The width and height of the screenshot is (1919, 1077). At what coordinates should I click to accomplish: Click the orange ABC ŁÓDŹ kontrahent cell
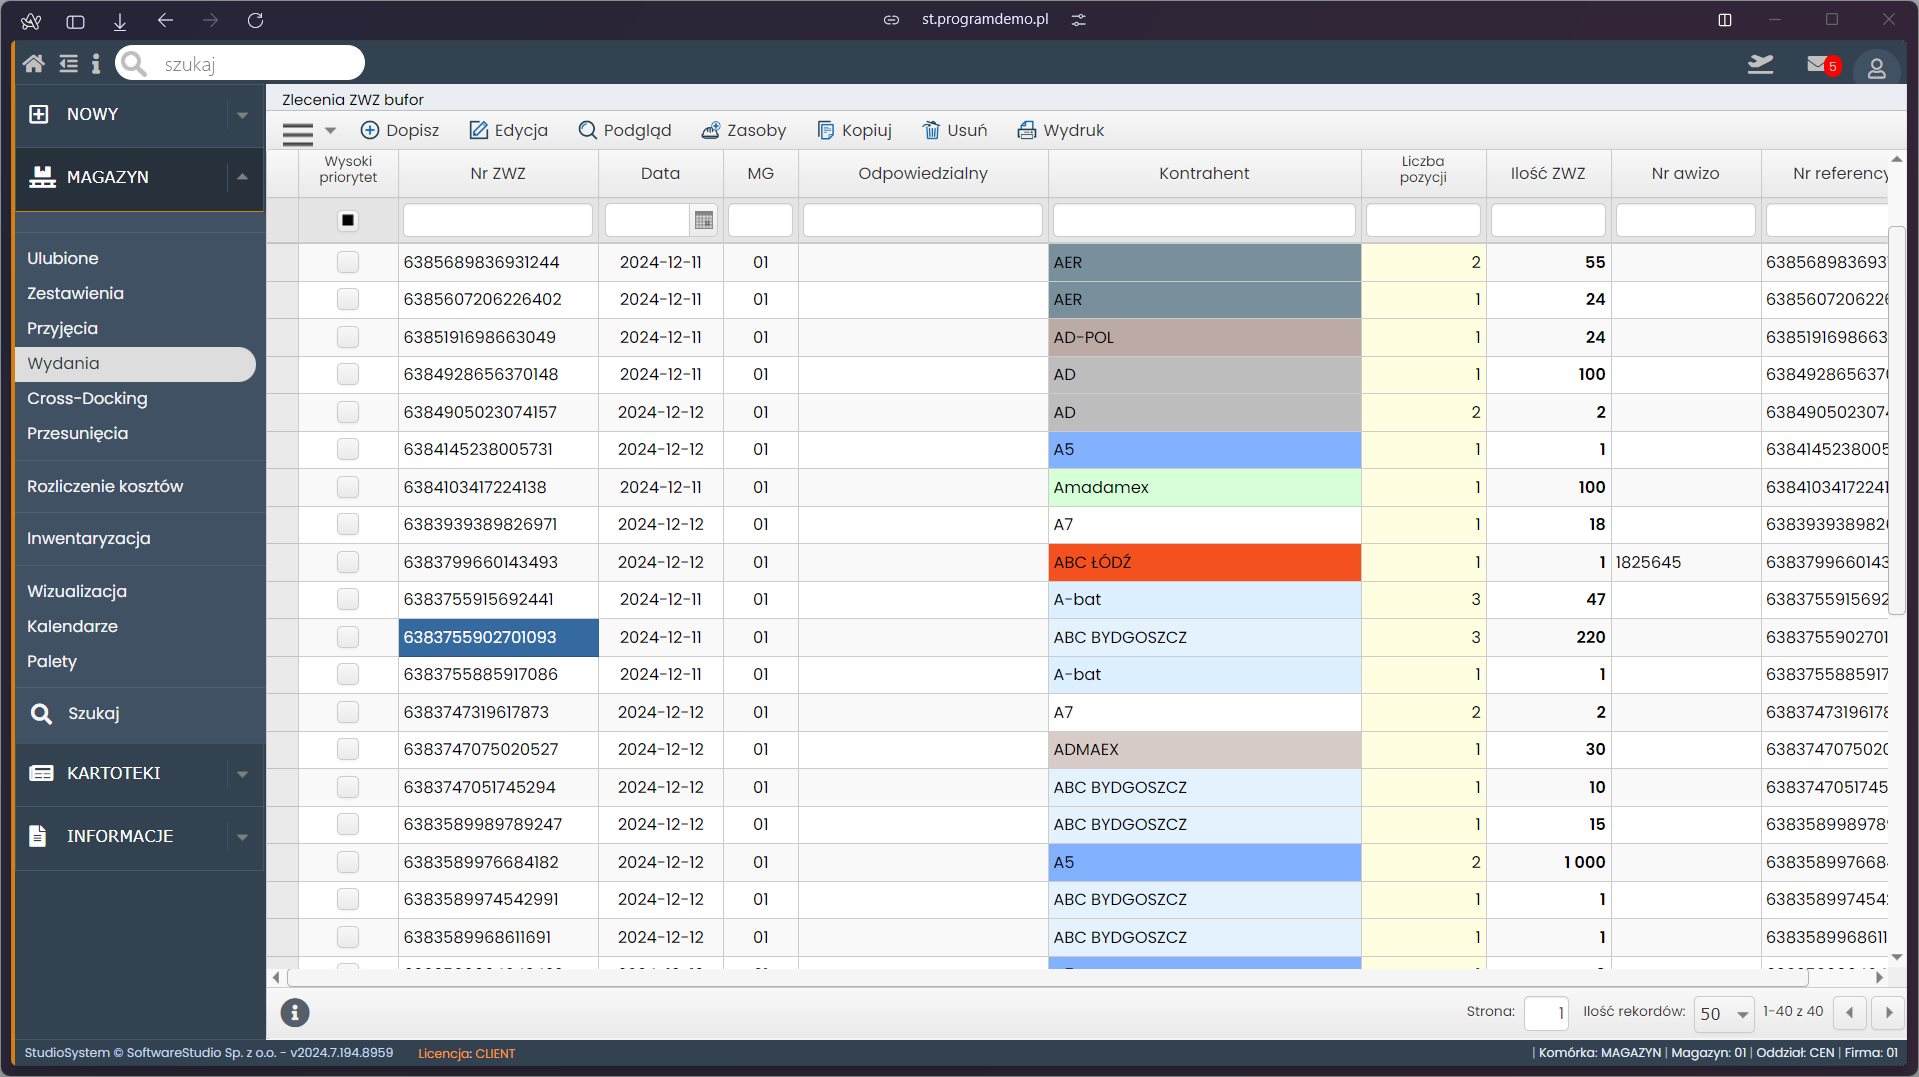click(x=1204, y=562)
